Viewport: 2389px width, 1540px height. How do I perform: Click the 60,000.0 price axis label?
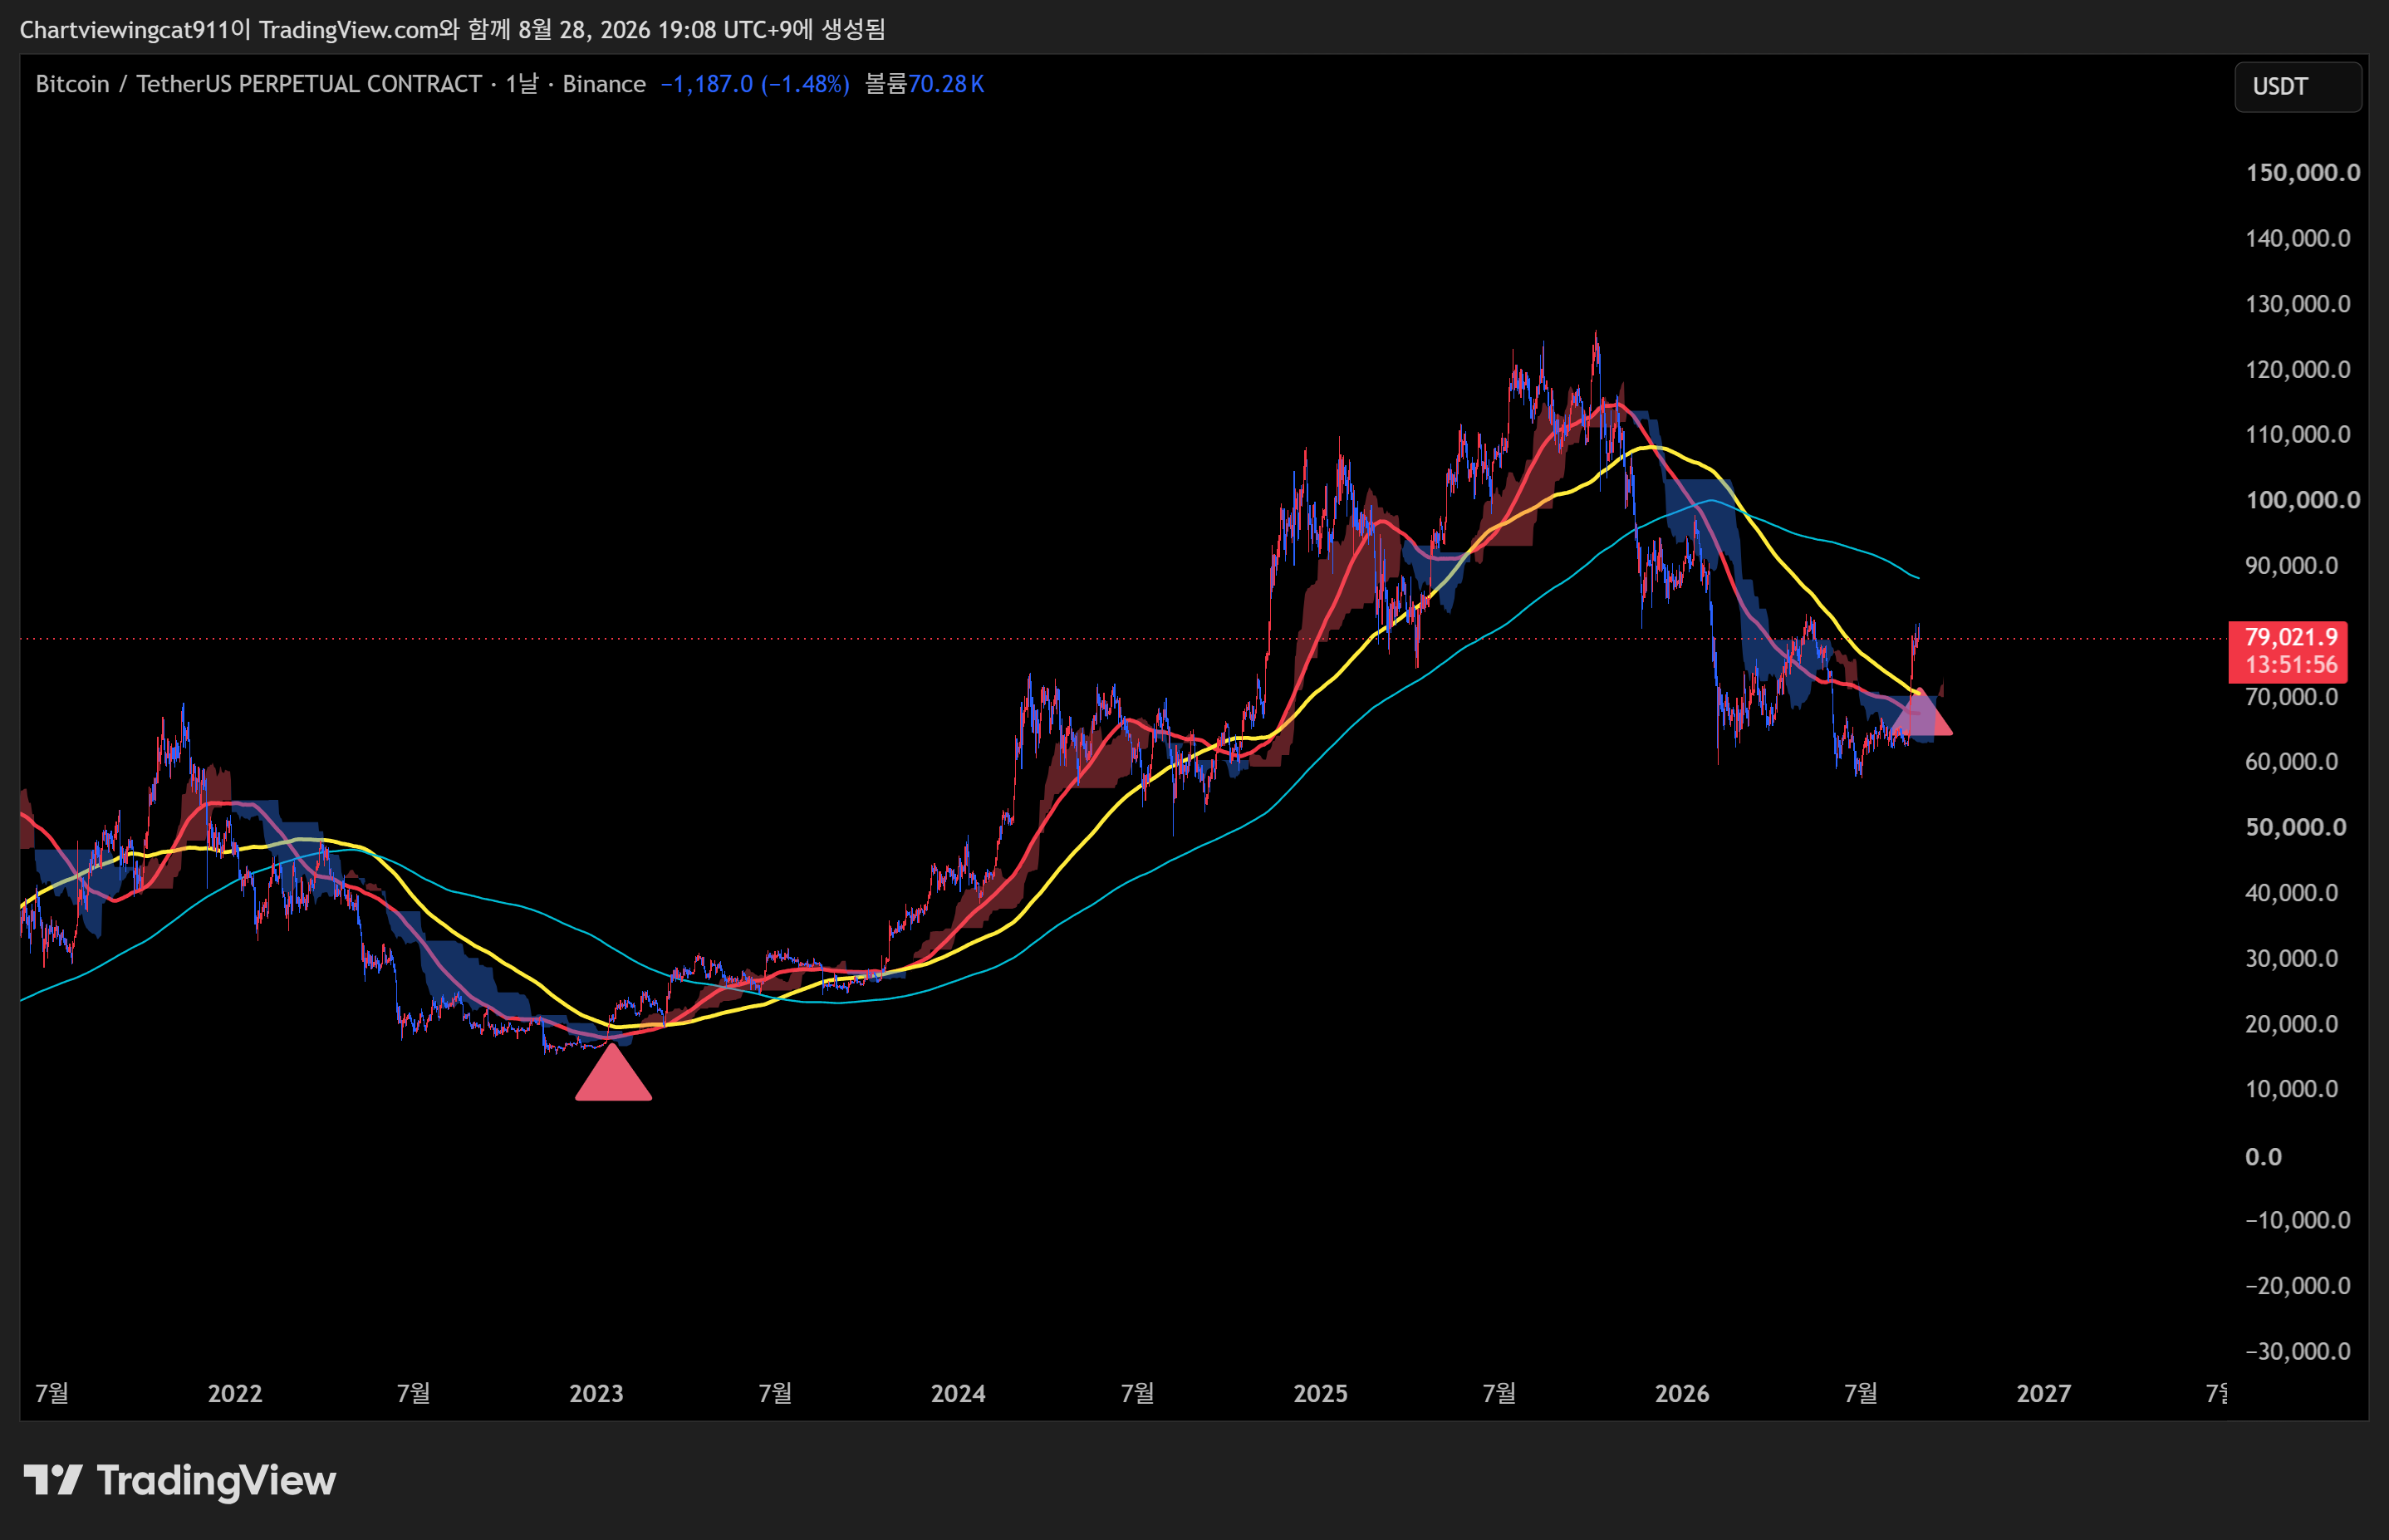click(2292, 762)
